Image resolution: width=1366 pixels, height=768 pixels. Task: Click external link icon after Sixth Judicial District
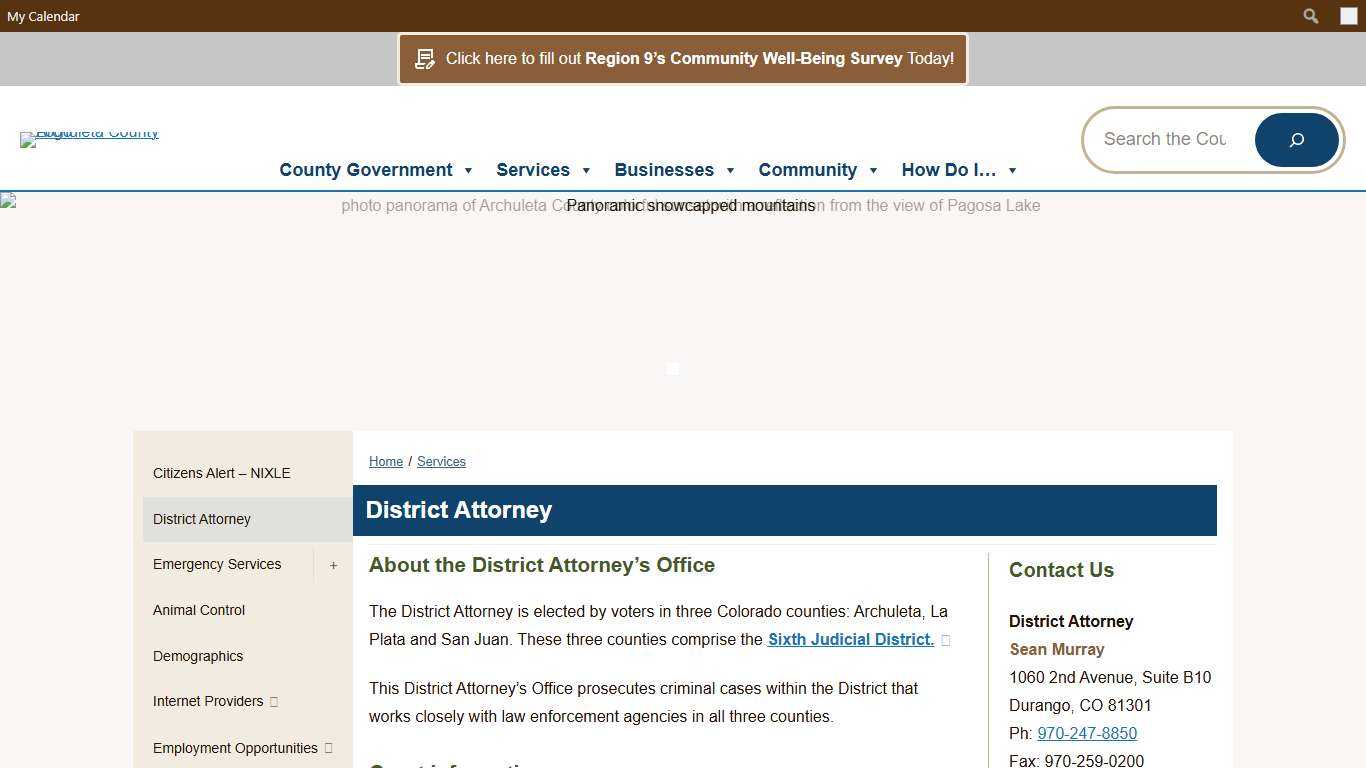(x=945, y=640)
